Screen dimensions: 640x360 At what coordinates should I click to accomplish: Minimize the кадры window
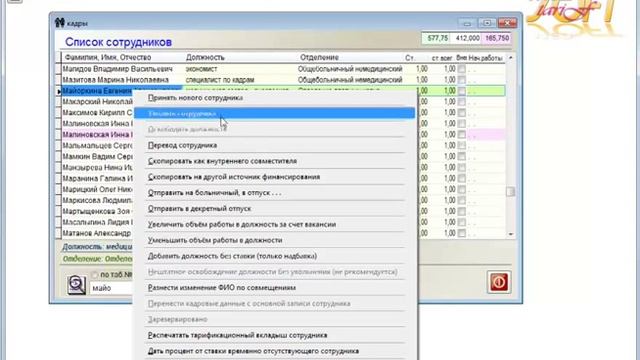[x=467, y=23]
